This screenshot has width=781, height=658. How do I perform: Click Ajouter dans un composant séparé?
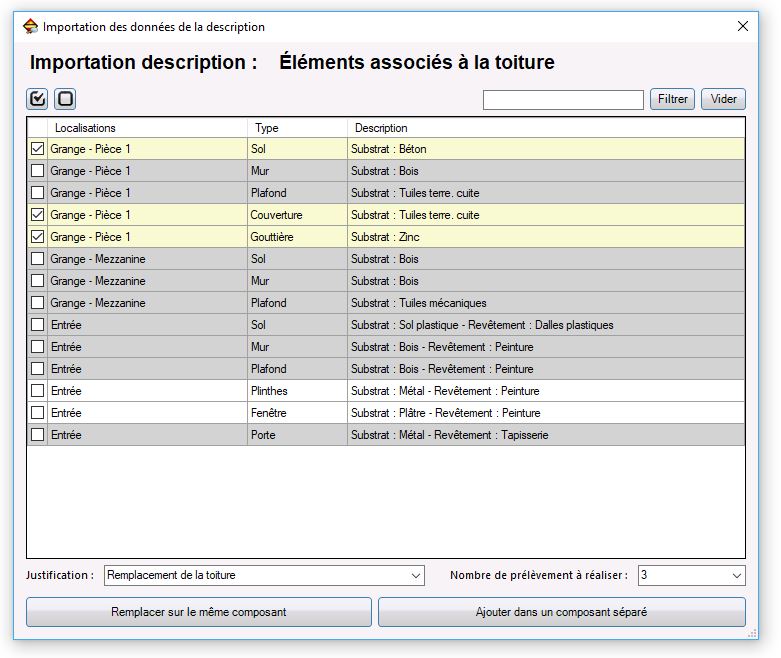[561, 612]
